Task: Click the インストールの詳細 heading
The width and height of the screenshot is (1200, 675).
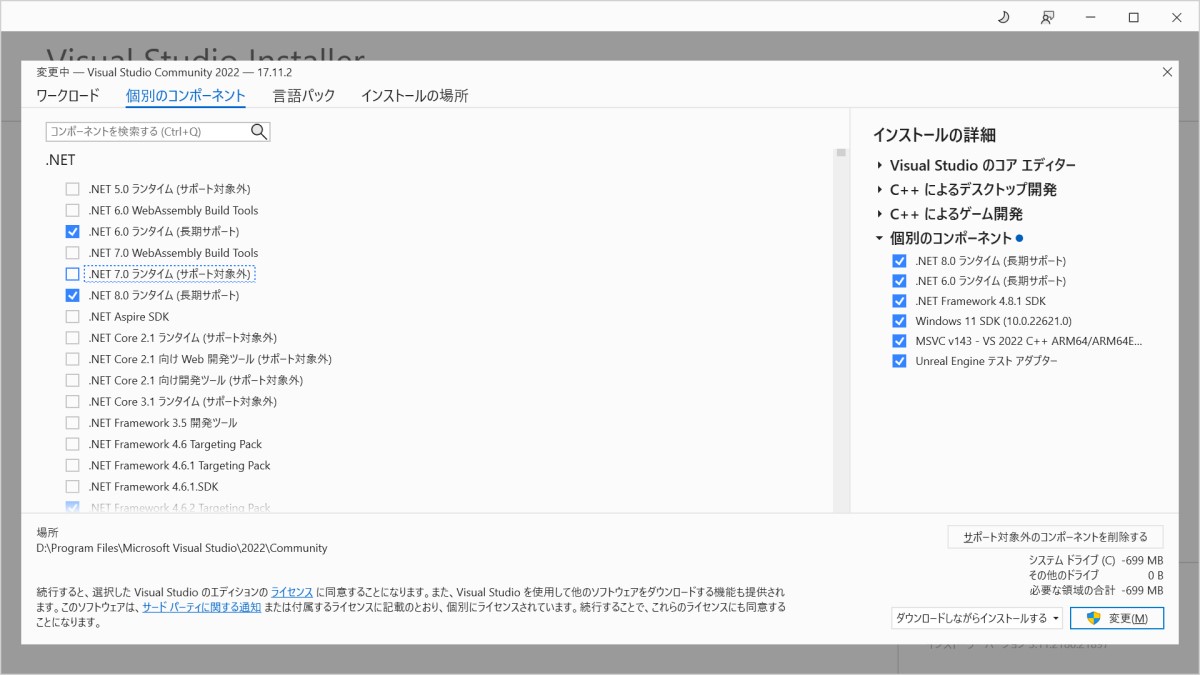Action: click(934, 135)
